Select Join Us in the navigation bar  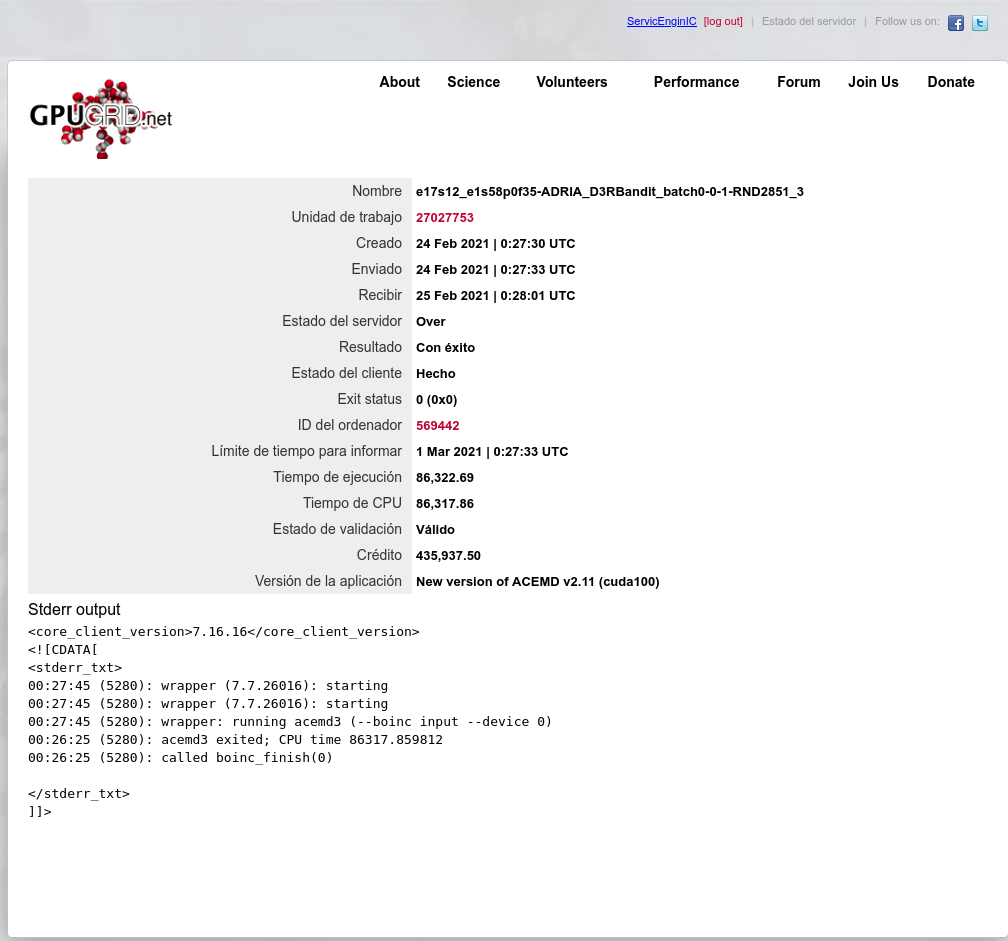point(873,82)
